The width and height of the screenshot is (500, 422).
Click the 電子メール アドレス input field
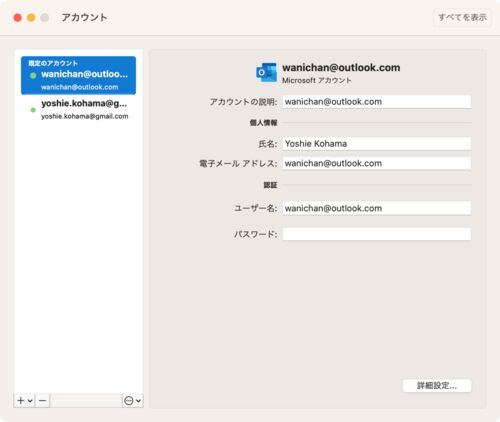pyautogui.click(x=377, y=163)
